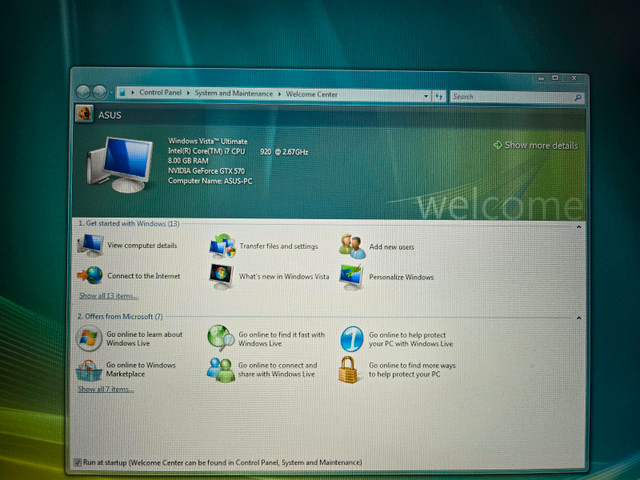Click the green arrow beside Show more details
This screenshot has width=640, height=480.
coord(497,144)
